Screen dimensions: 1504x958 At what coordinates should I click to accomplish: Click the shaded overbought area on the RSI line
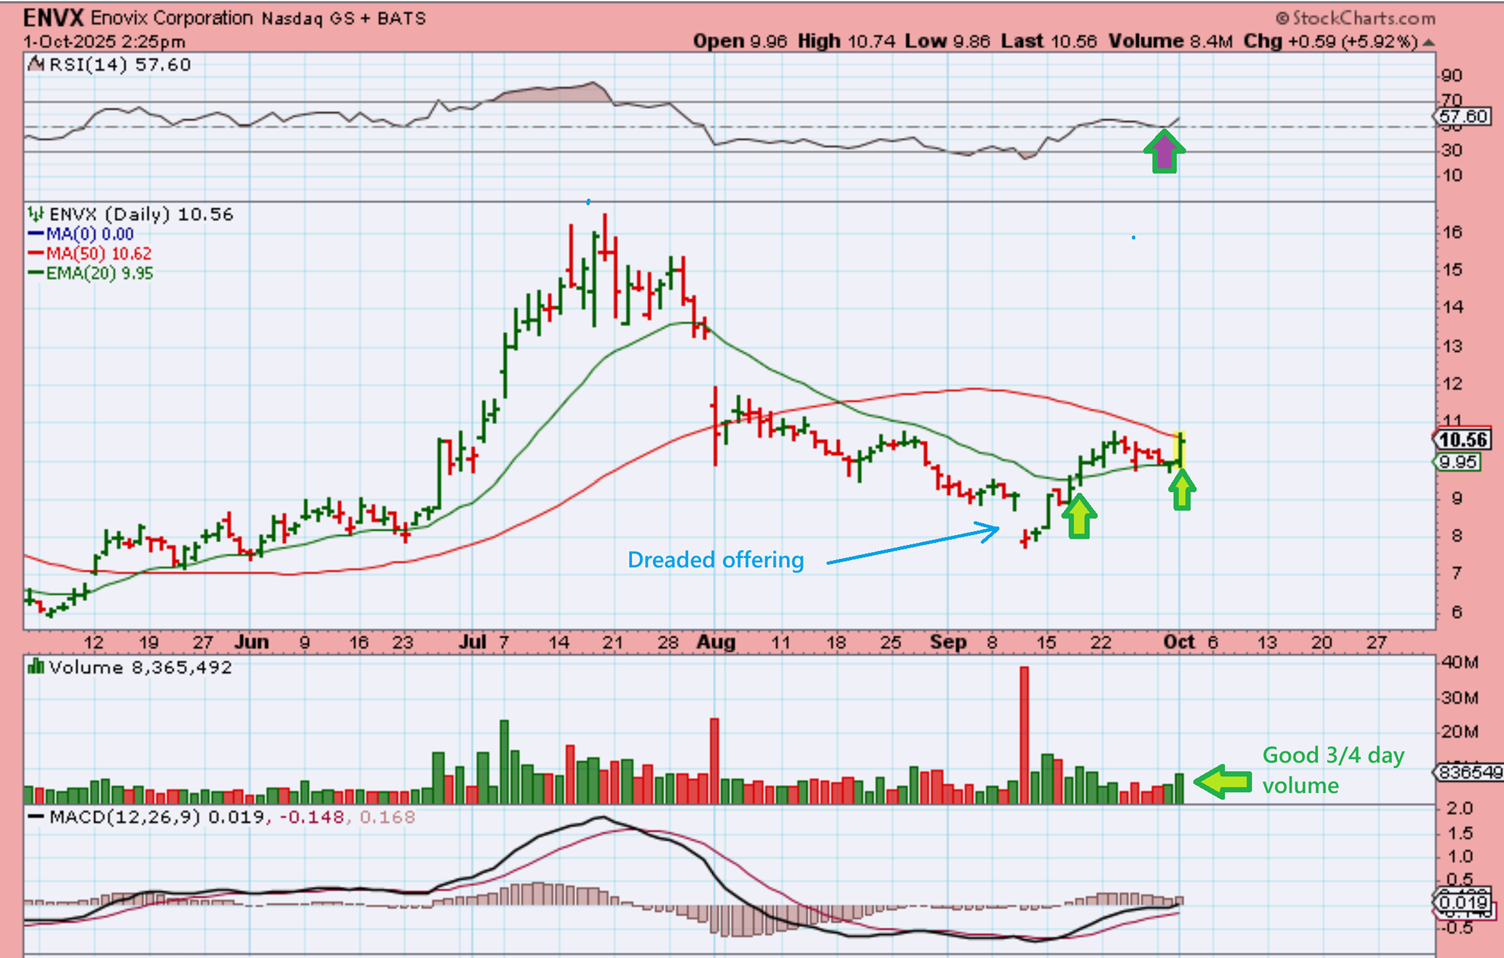pos(560,92)
